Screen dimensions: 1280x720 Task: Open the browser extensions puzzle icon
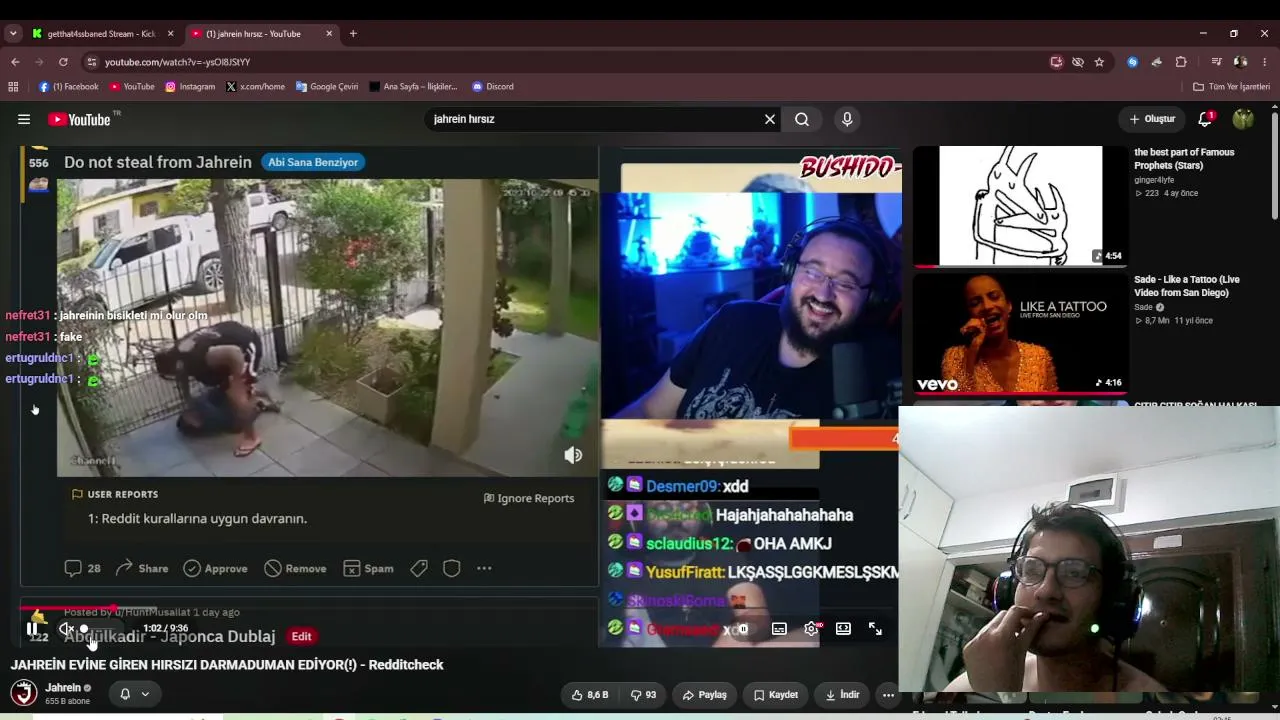(1181, 62)
